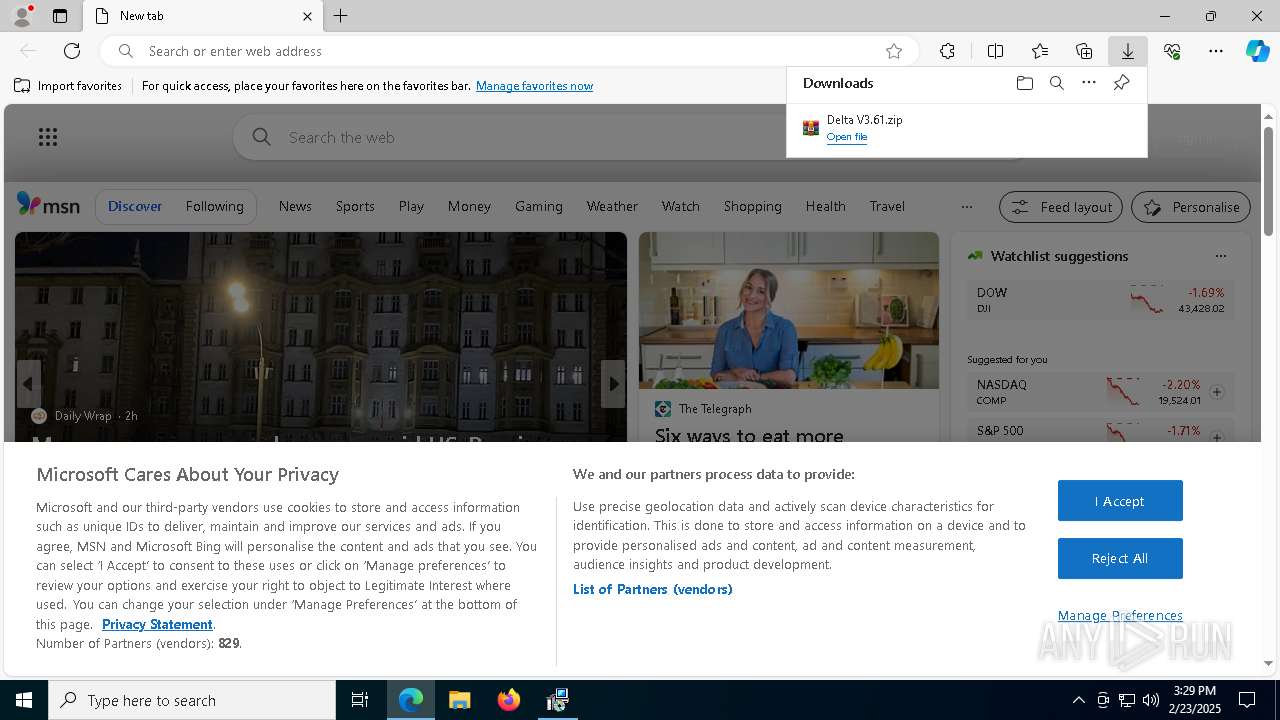Open the tab actions menu icon
Viewport: 1280px width, 720px height.
[x=60, y=16]
